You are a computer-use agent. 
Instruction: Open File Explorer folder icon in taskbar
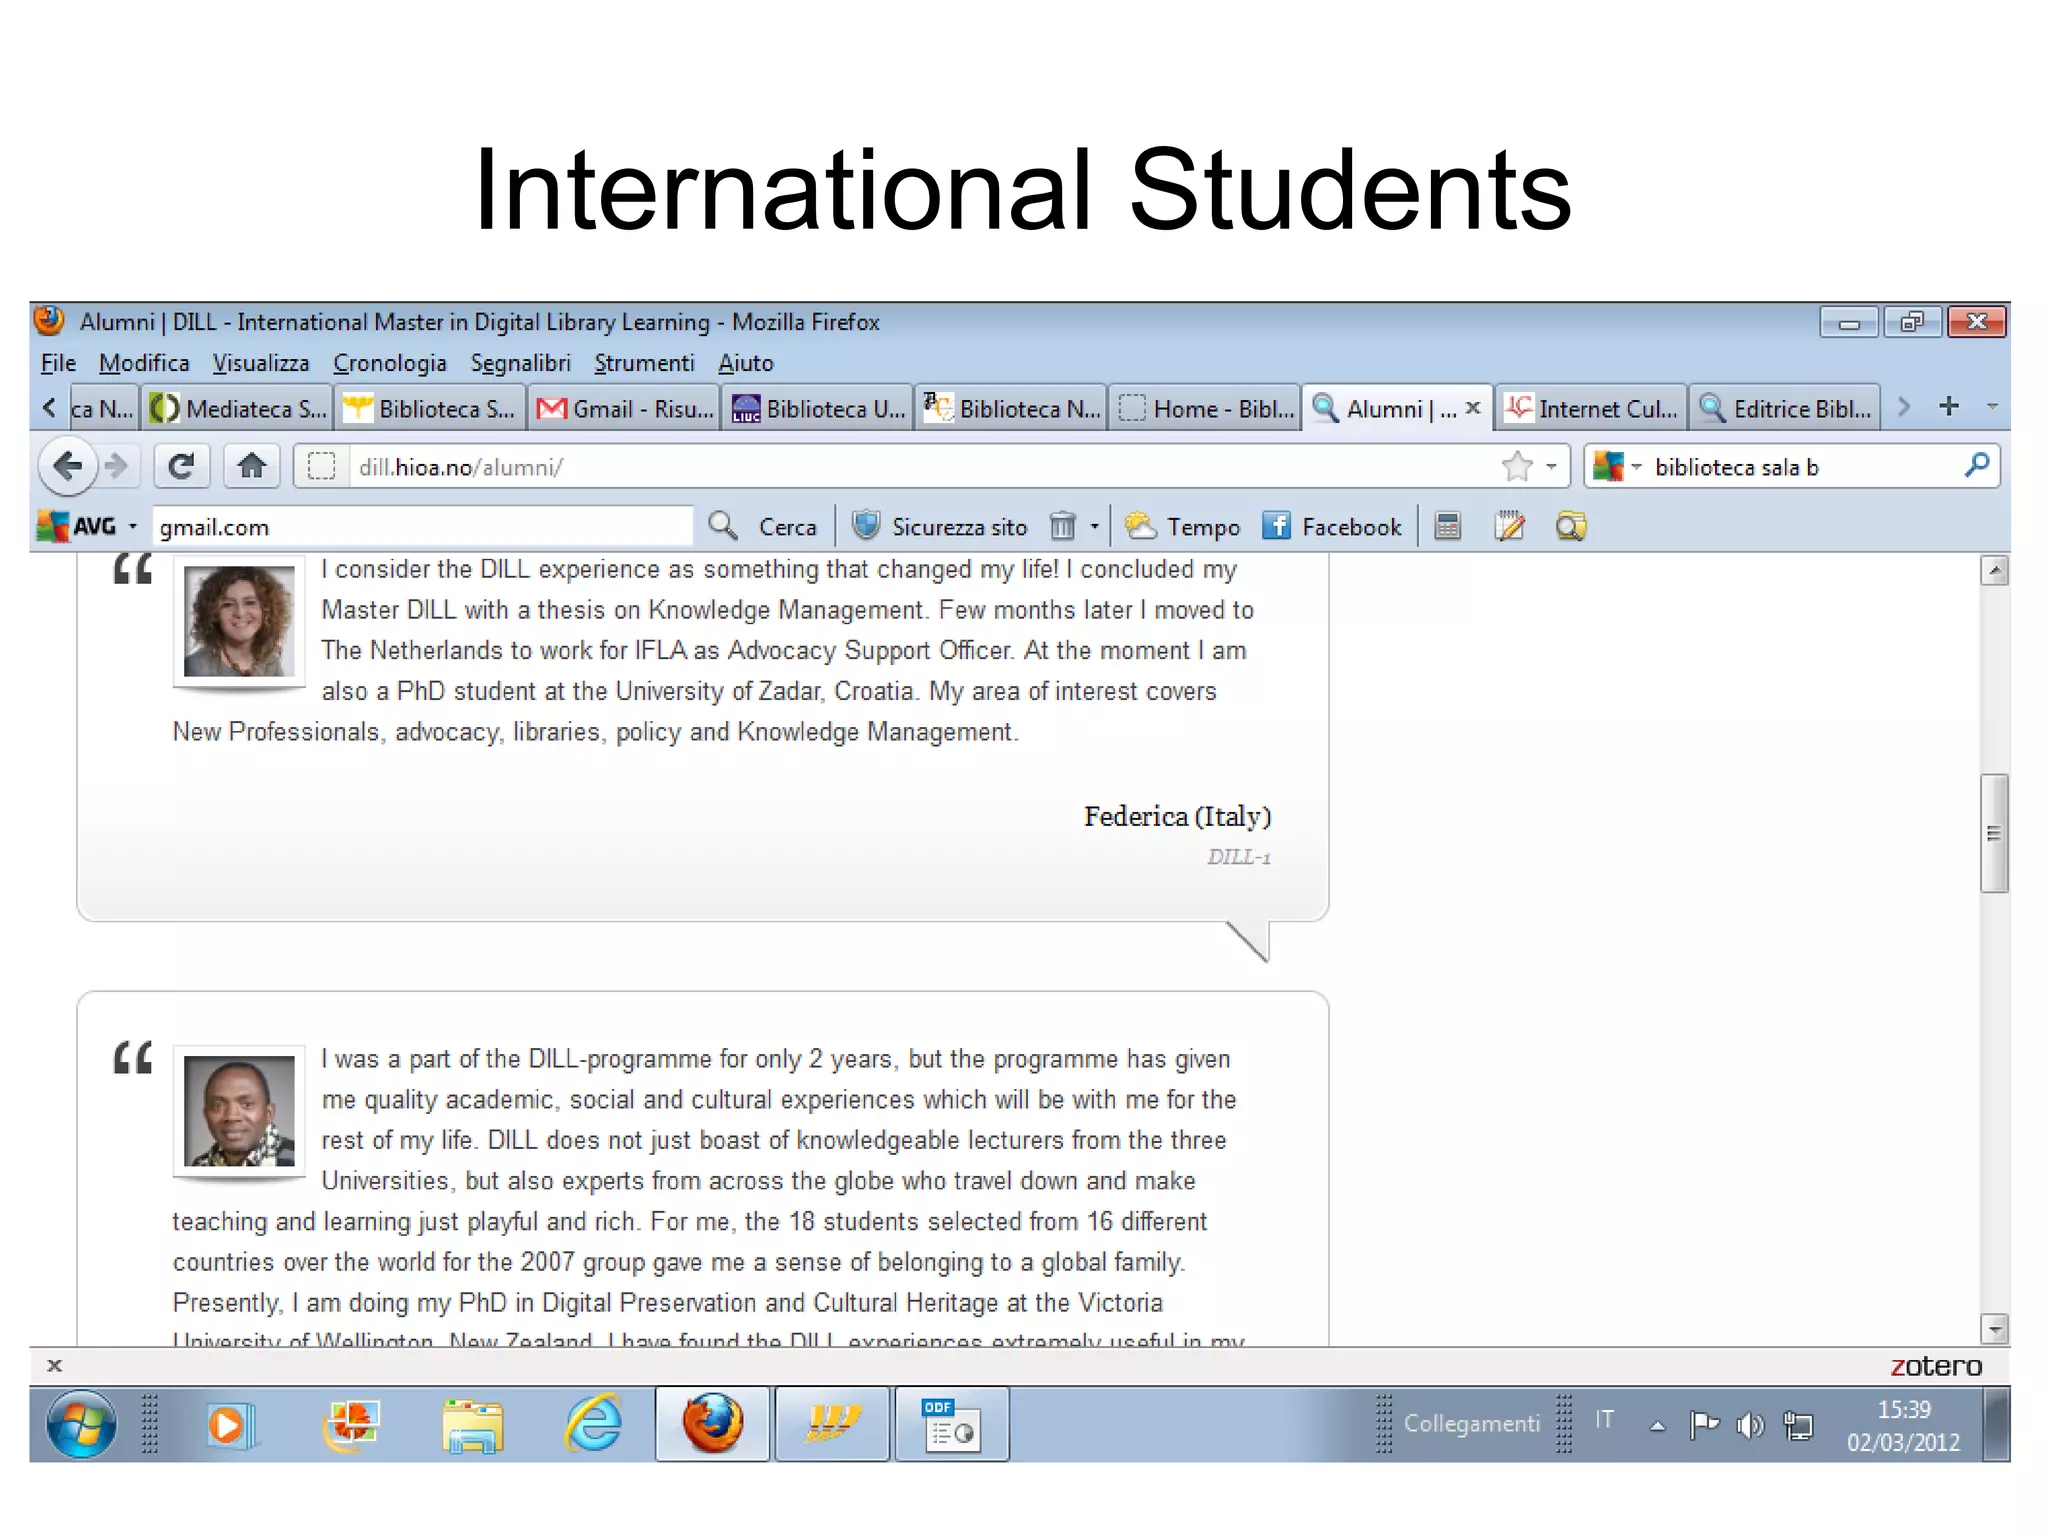pyautogui.click(x=471, y=1424)
